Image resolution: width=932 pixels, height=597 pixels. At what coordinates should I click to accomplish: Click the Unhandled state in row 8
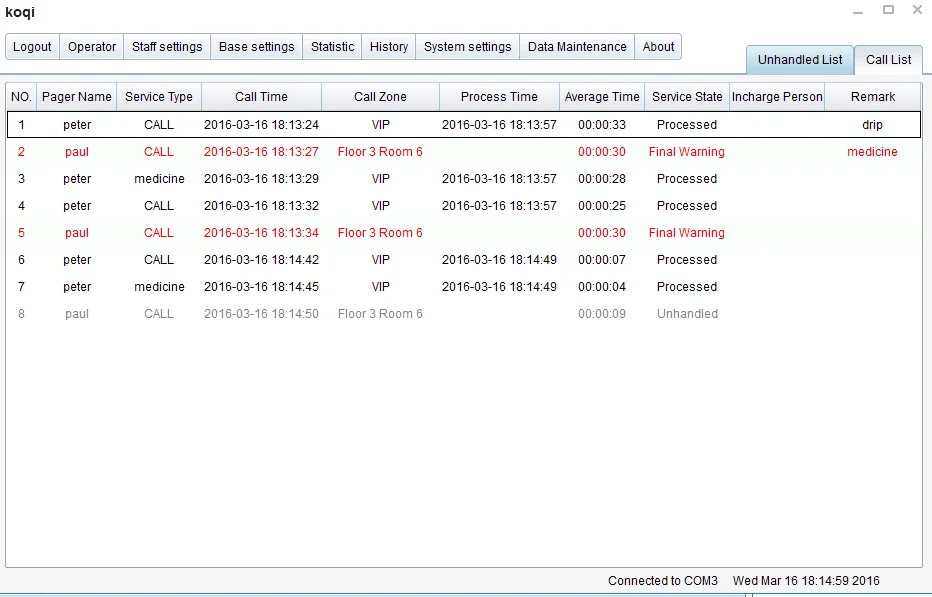pos(687,314)
